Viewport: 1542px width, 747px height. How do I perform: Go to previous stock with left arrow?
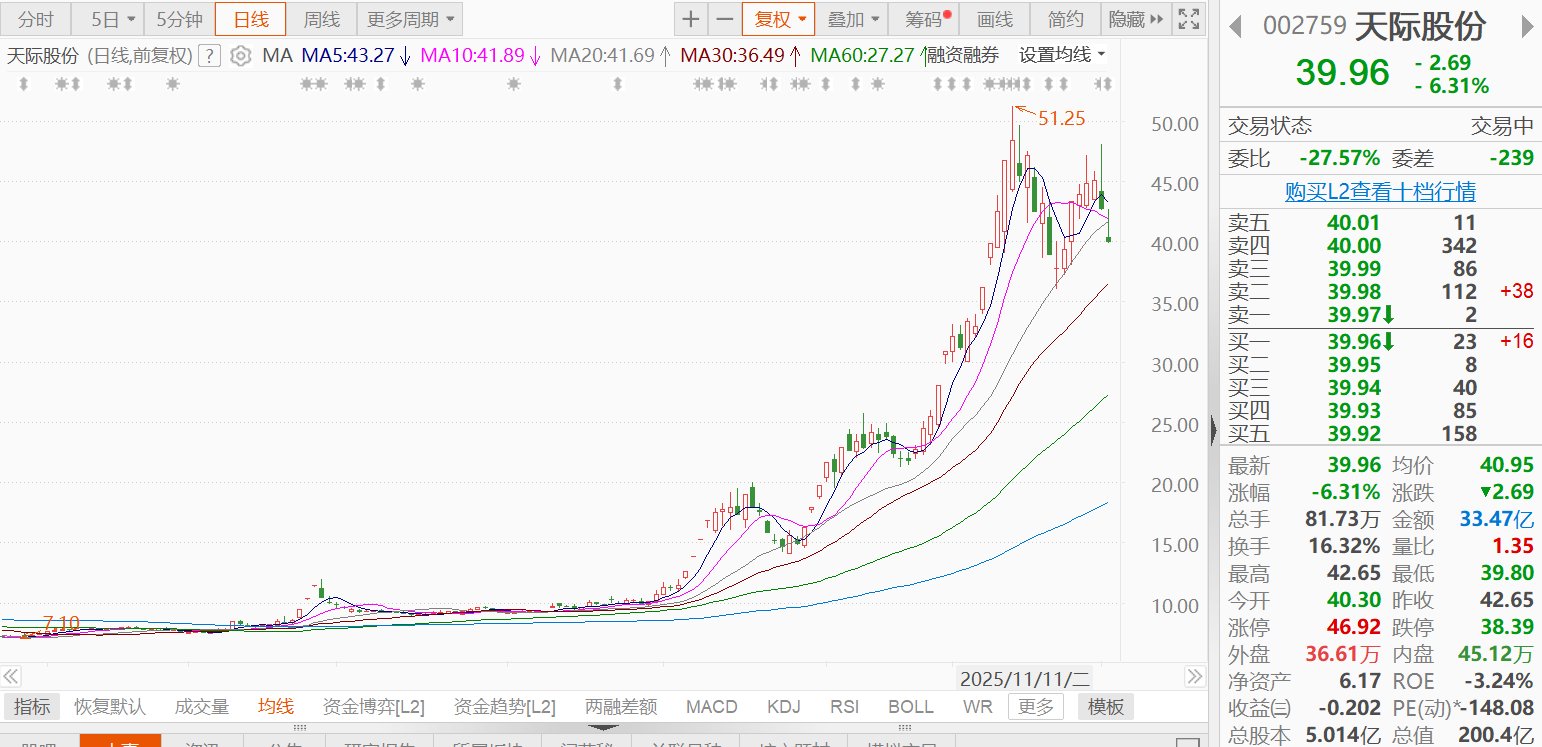pos(1236,26)
